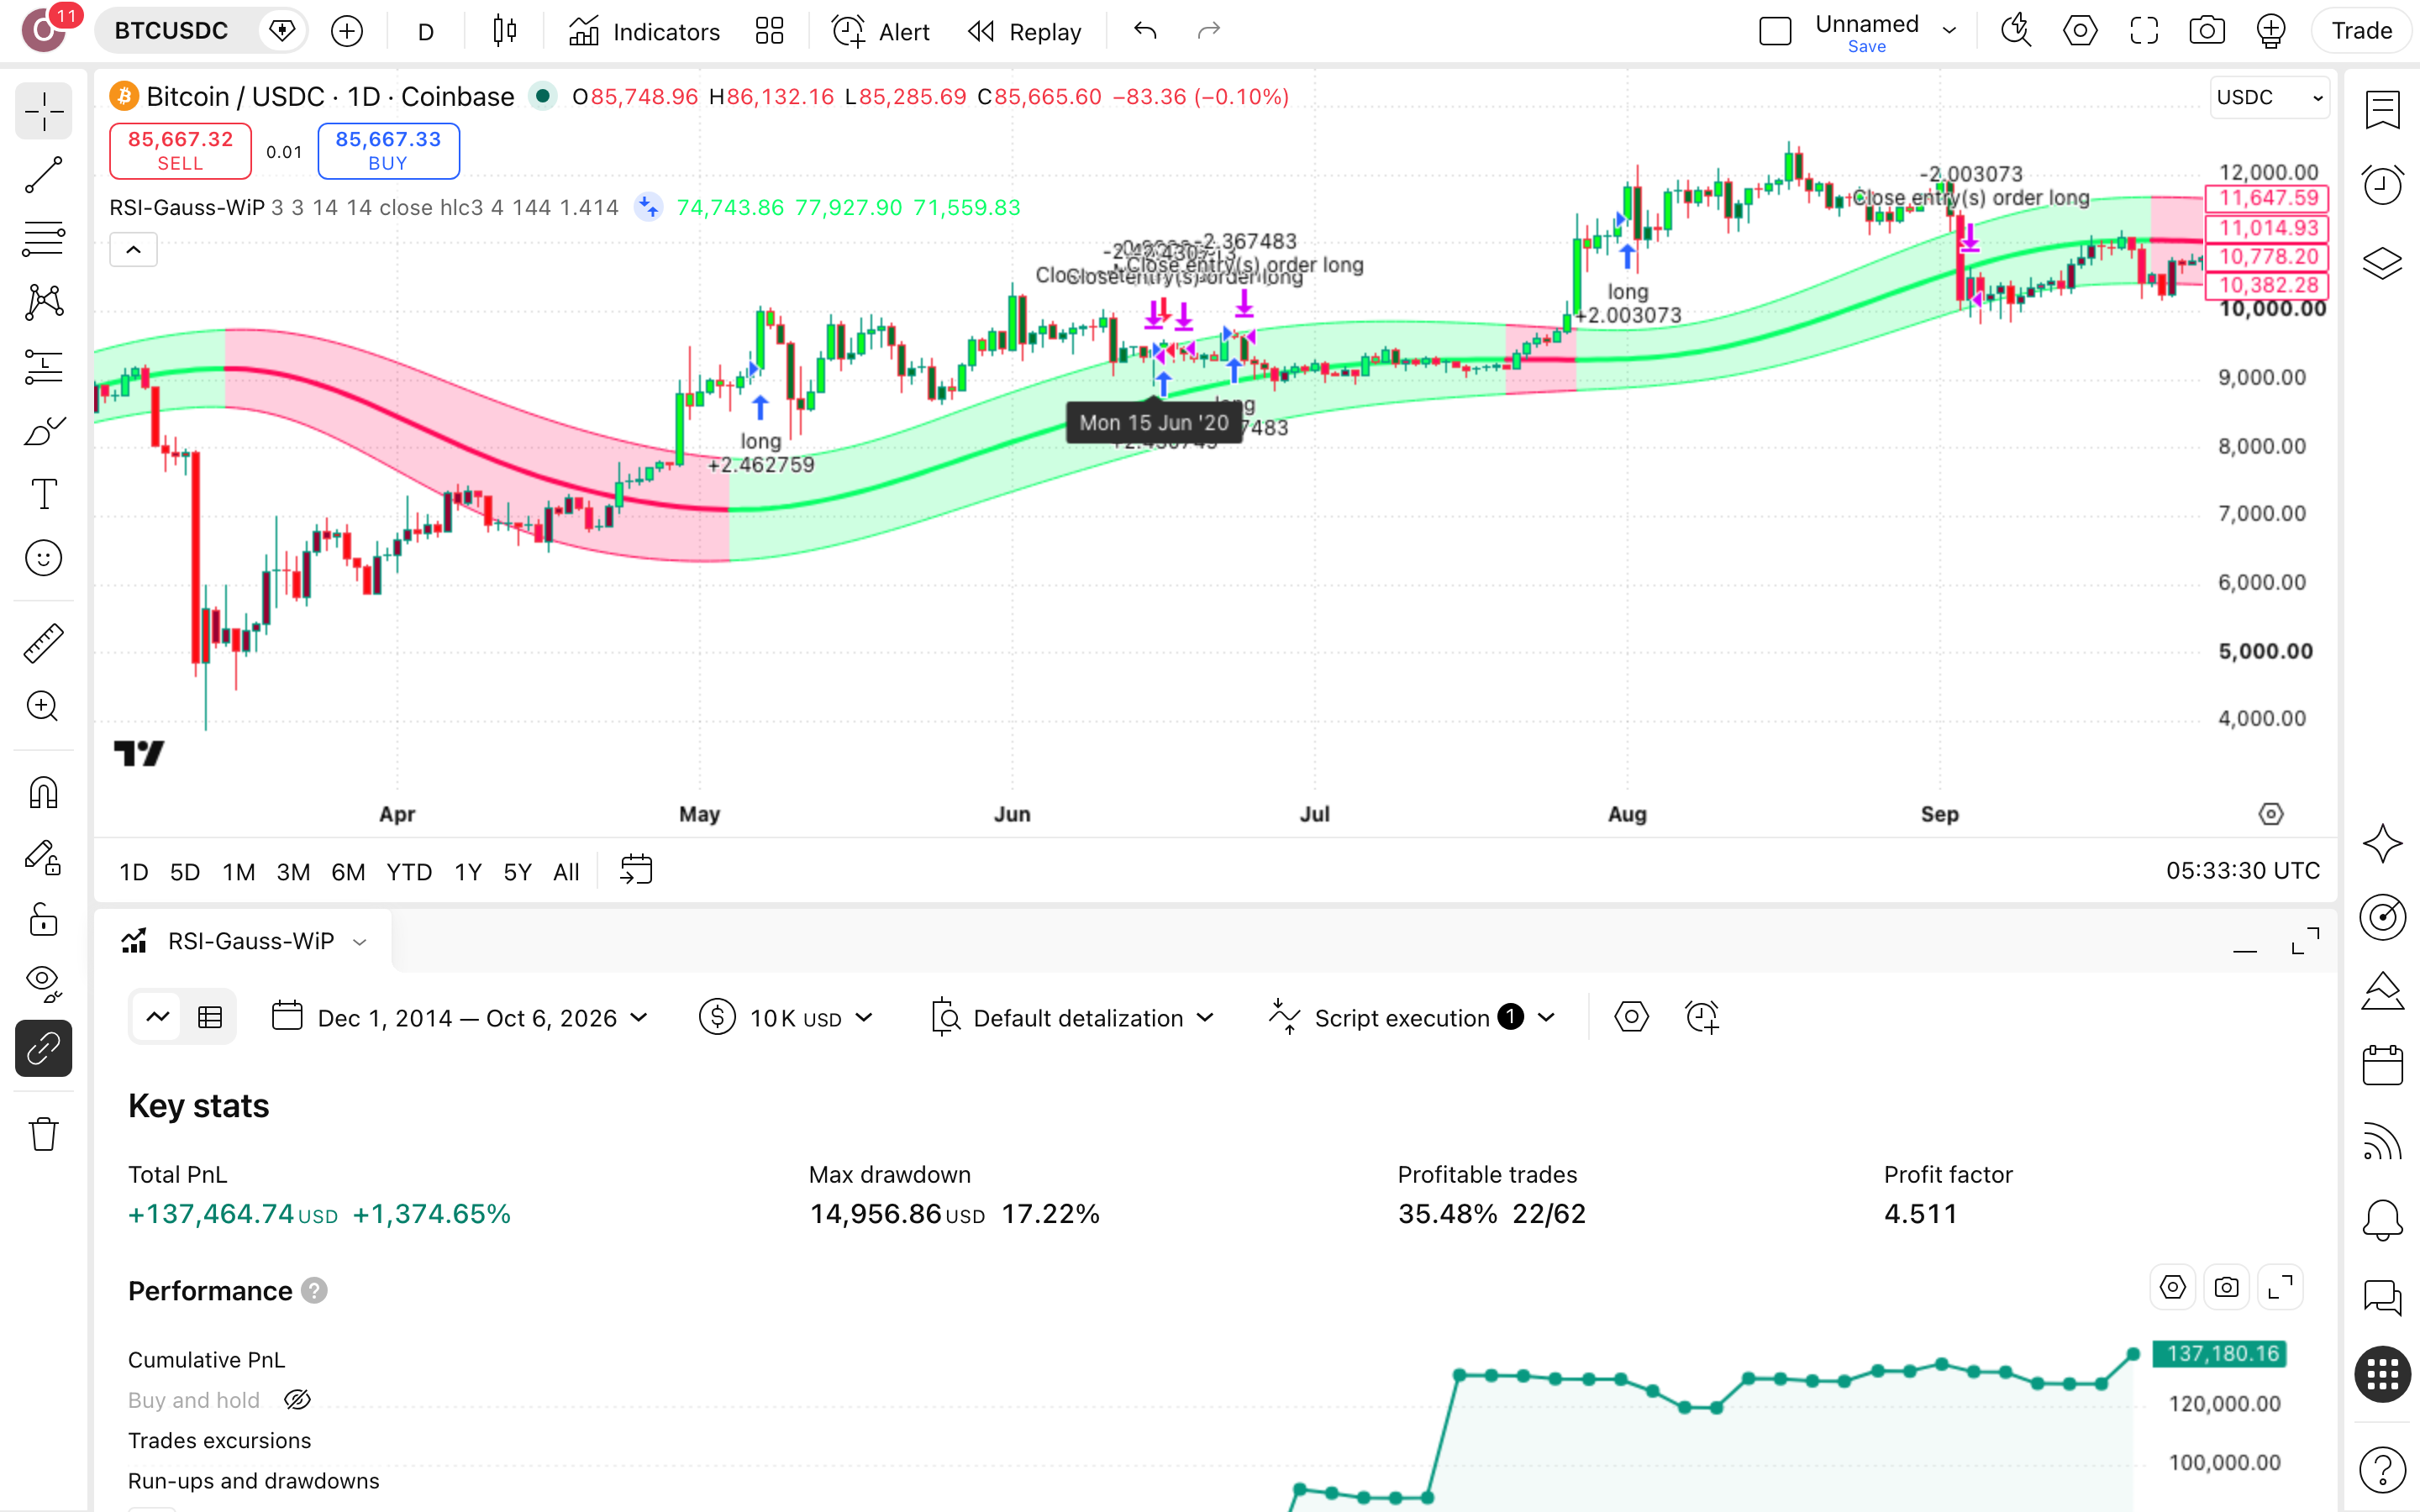Open candlestick chart style selector
The height and width of the screenshot is (1512, 2420).
coord(505,31)
